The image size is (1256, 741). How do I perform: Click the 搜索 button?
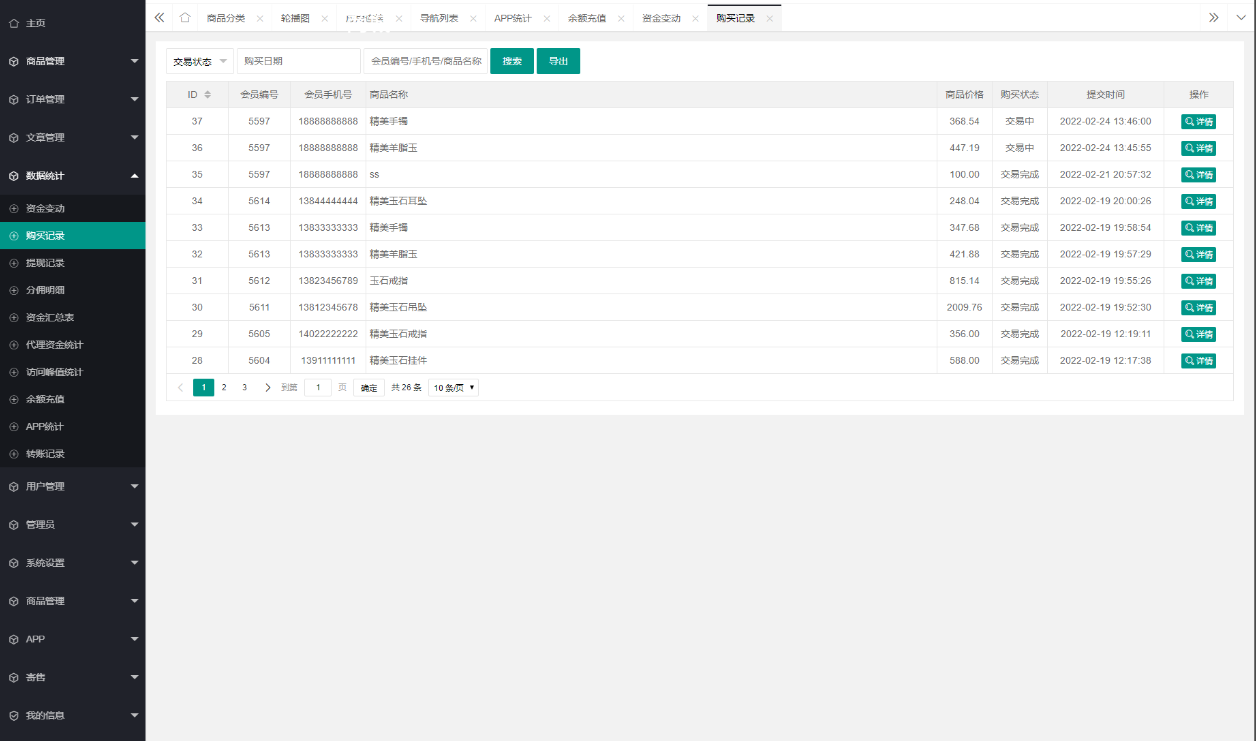(x=512, y=62)
